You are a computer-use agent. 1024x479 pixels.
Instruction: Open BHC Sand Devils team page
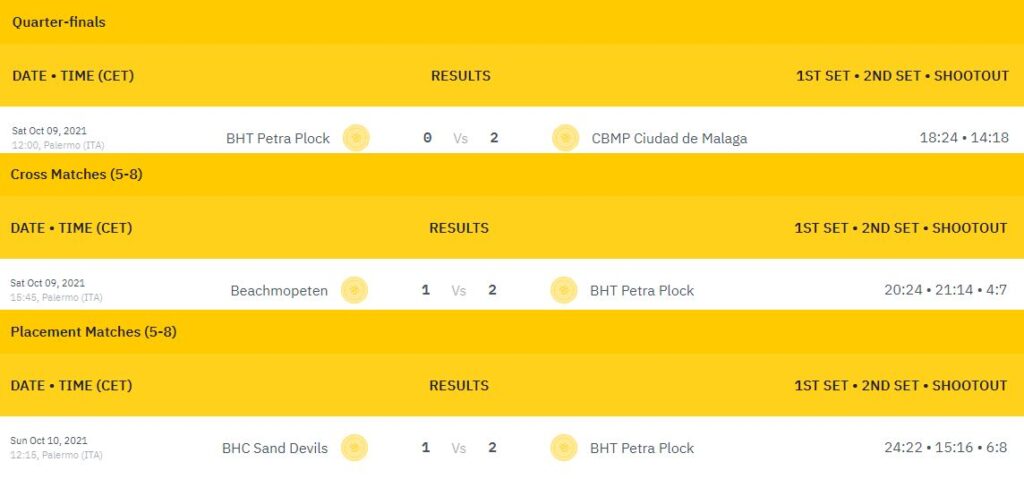click(x=275, y=448)
